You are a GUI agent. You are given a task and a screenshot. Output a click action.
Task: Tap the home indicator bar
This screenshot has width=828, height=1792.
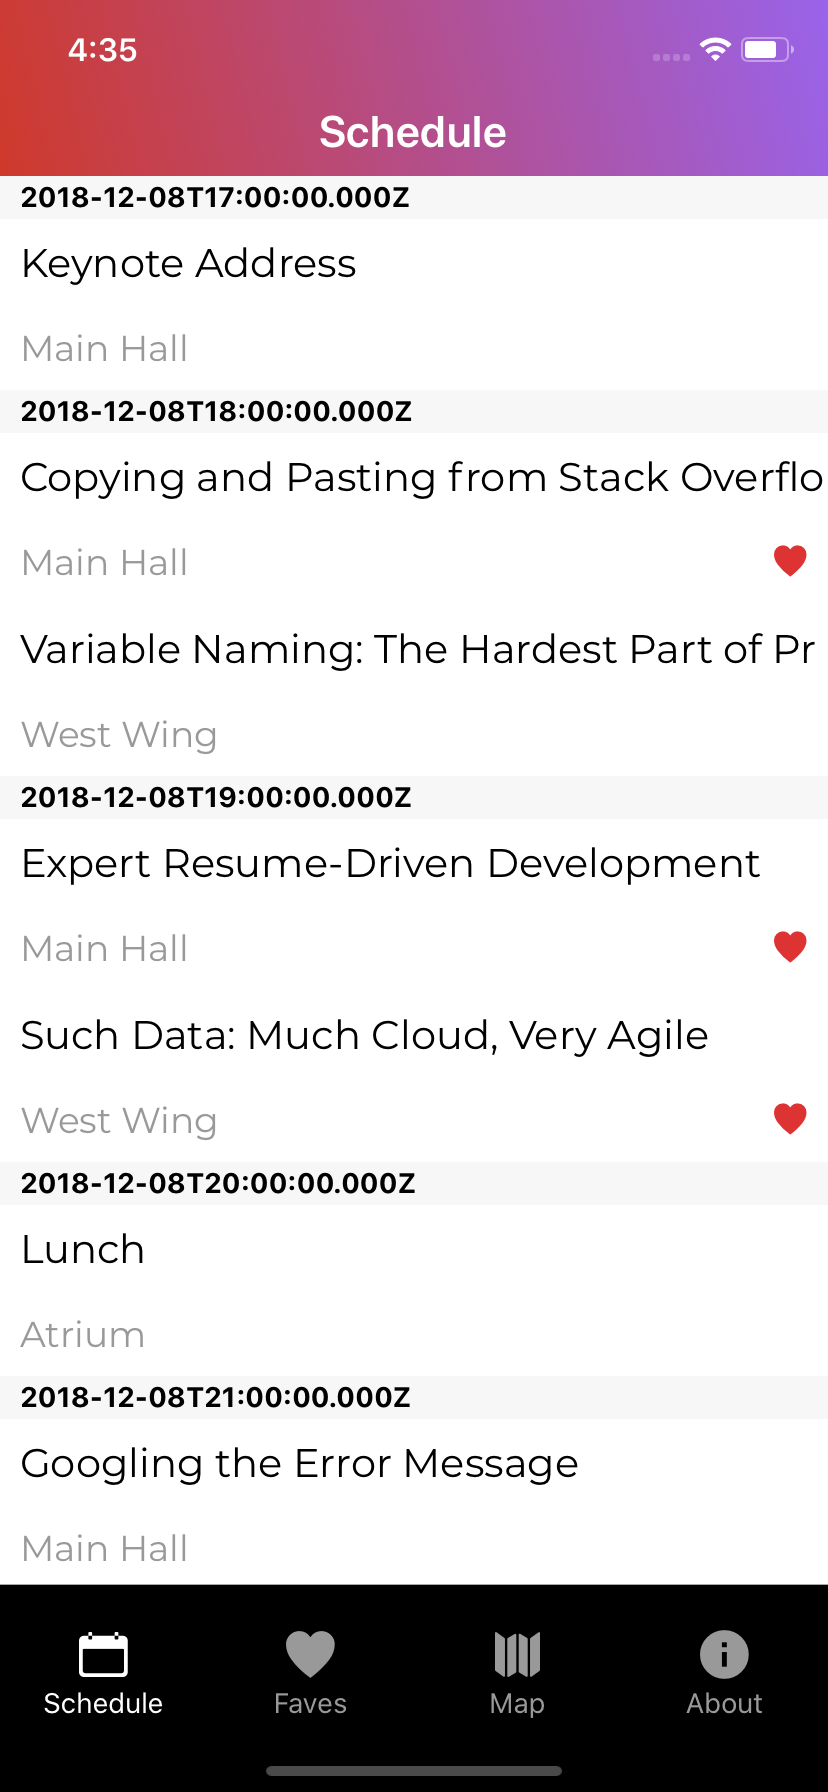click(414, 1771)
